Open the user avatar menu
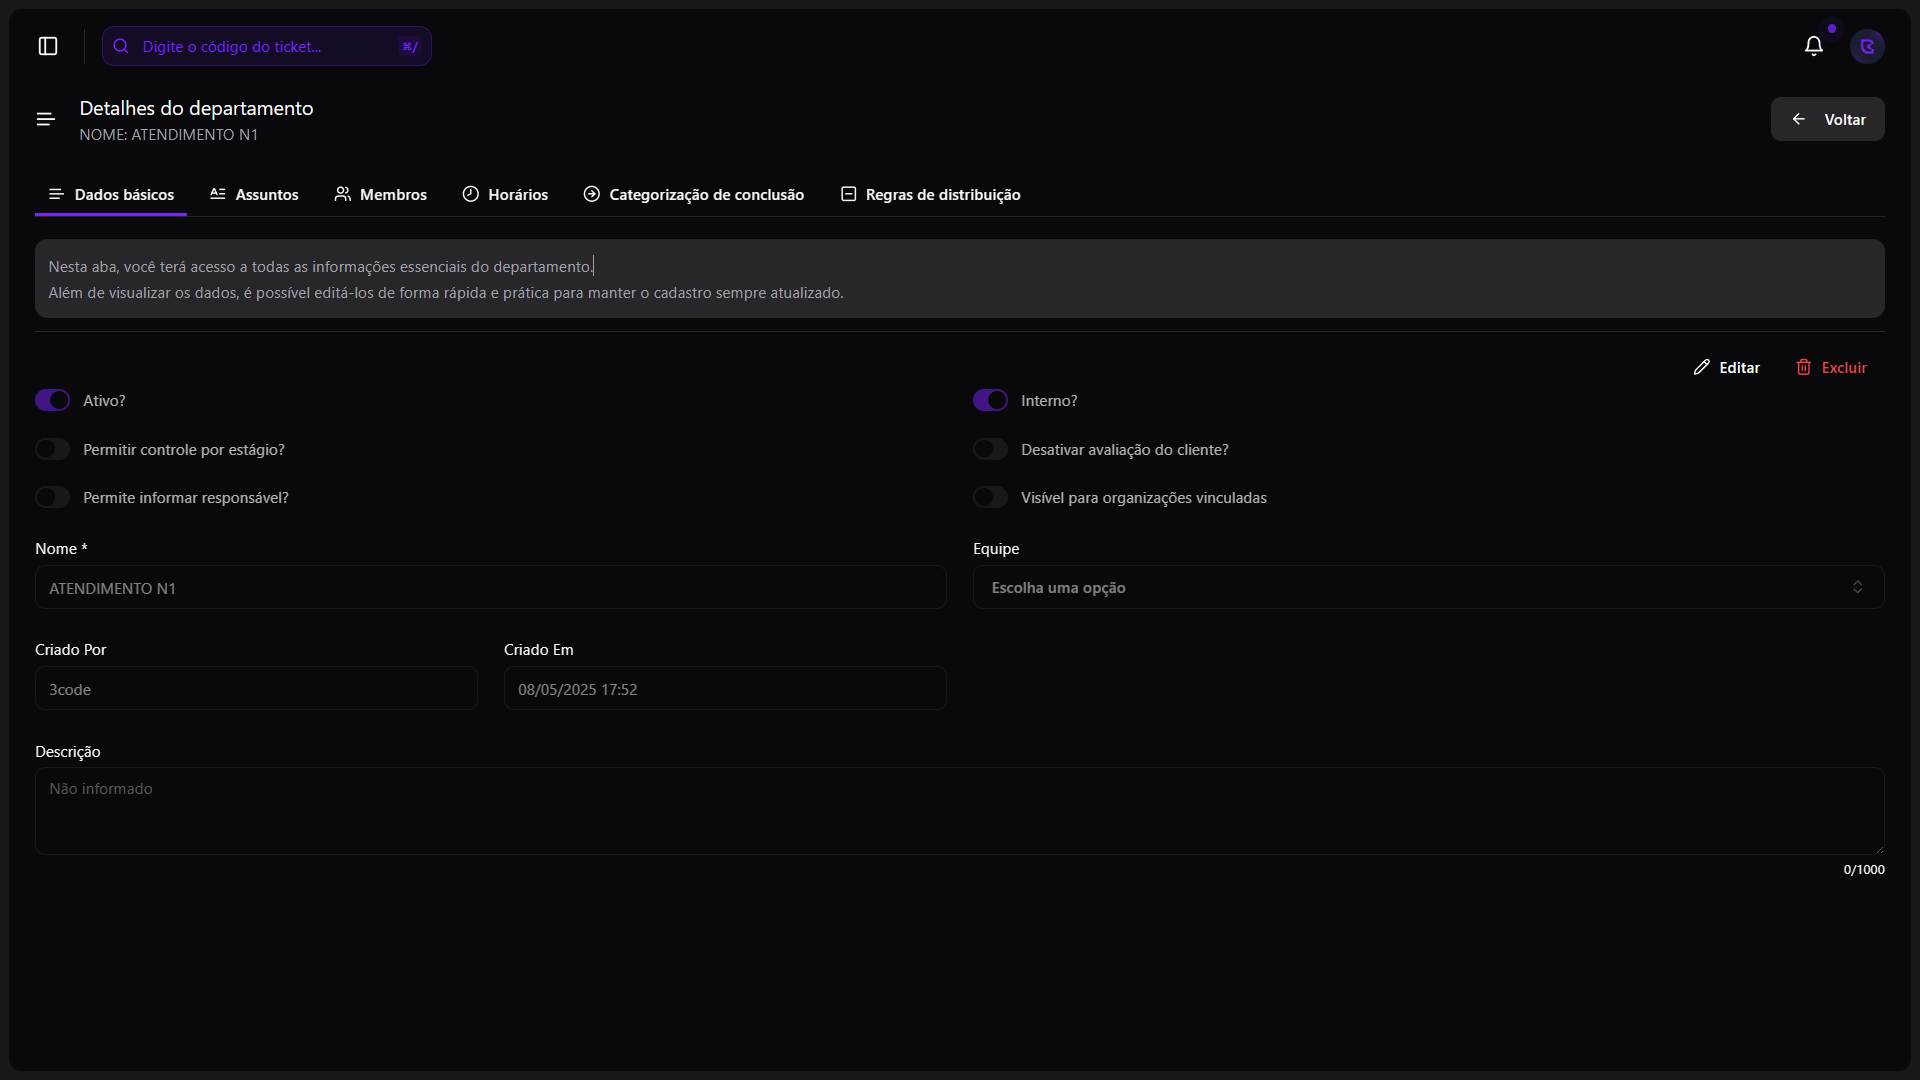Screen dimensions: 1920x1080 click(1867, 46)
